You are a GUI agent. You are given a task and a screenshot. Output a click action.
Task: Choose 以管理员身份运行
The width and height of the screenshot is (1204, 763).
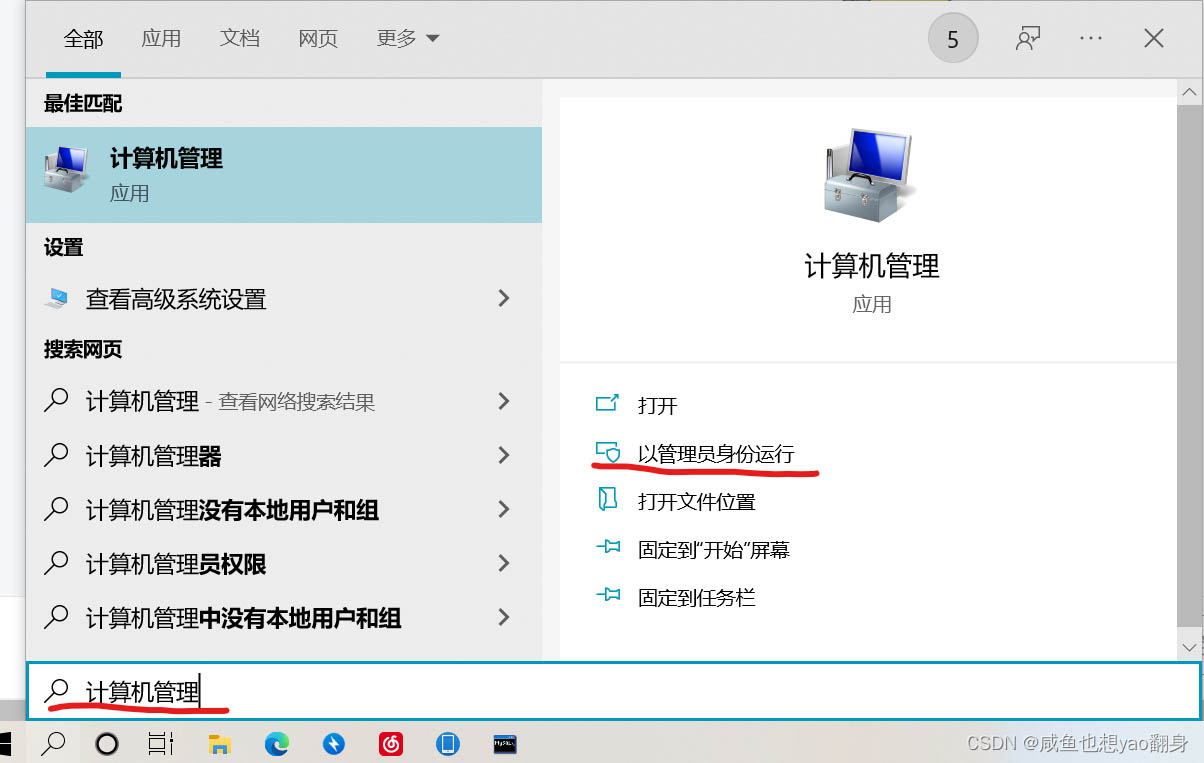coord(716,453)
